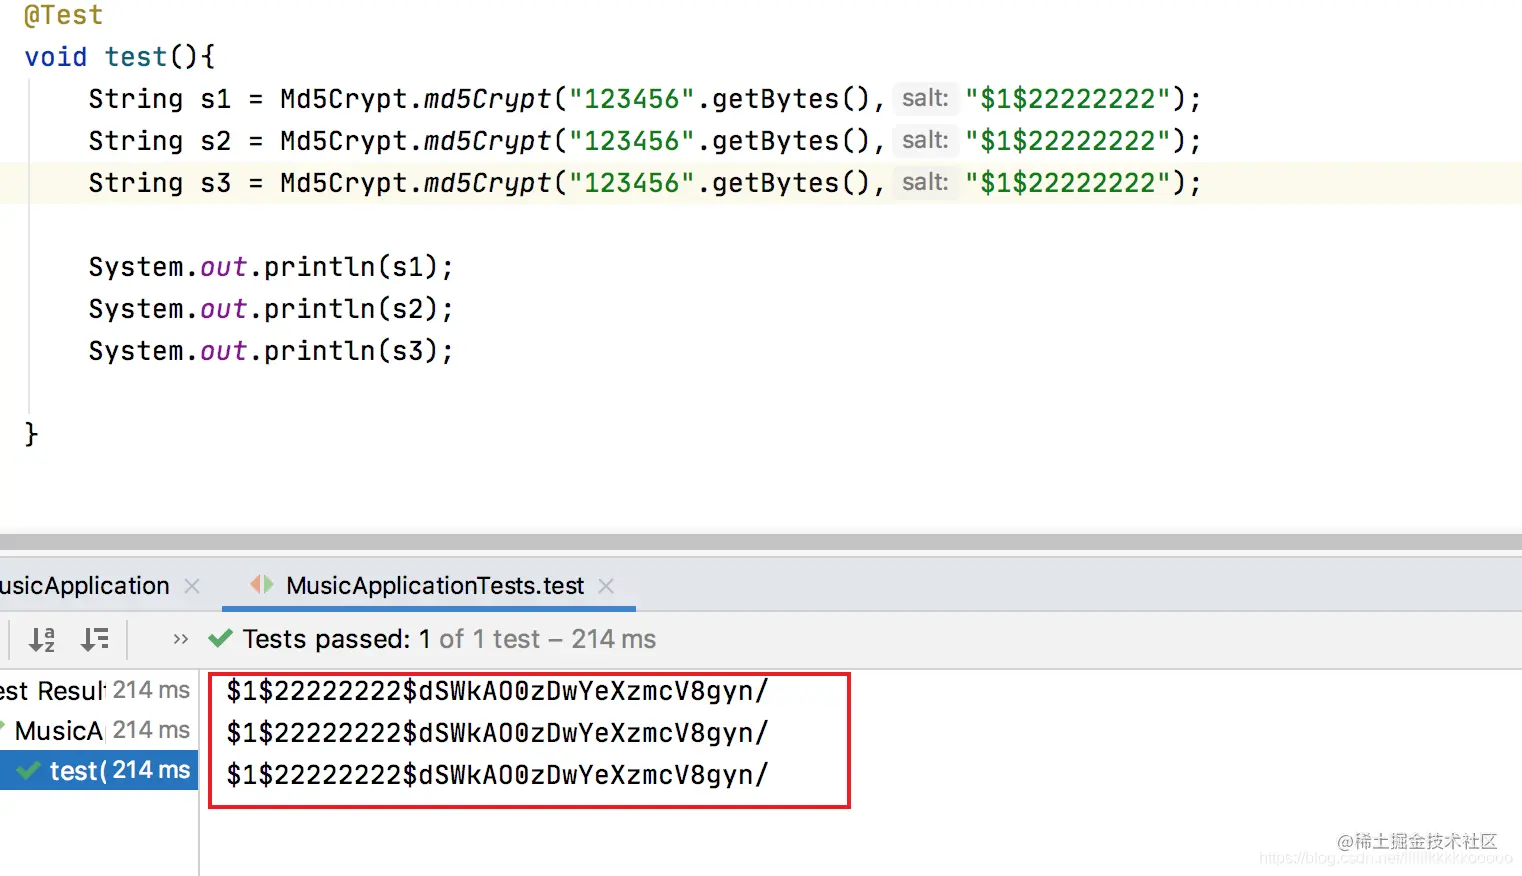Click System.out.println(s2) statement

[x=271, y=309]
